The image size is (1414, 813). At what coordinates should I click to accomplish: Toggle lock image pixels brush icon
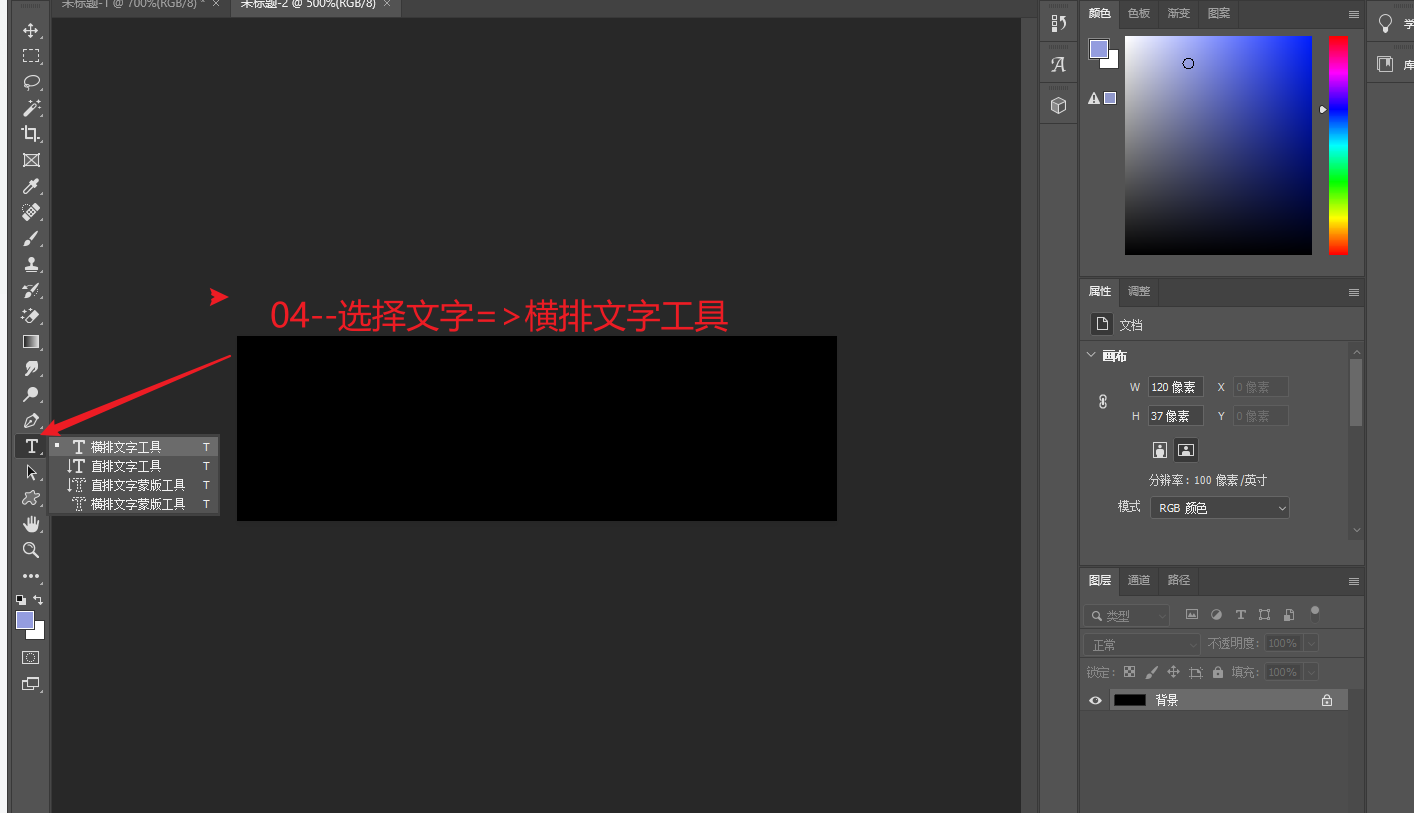[x=1152, y=672]
